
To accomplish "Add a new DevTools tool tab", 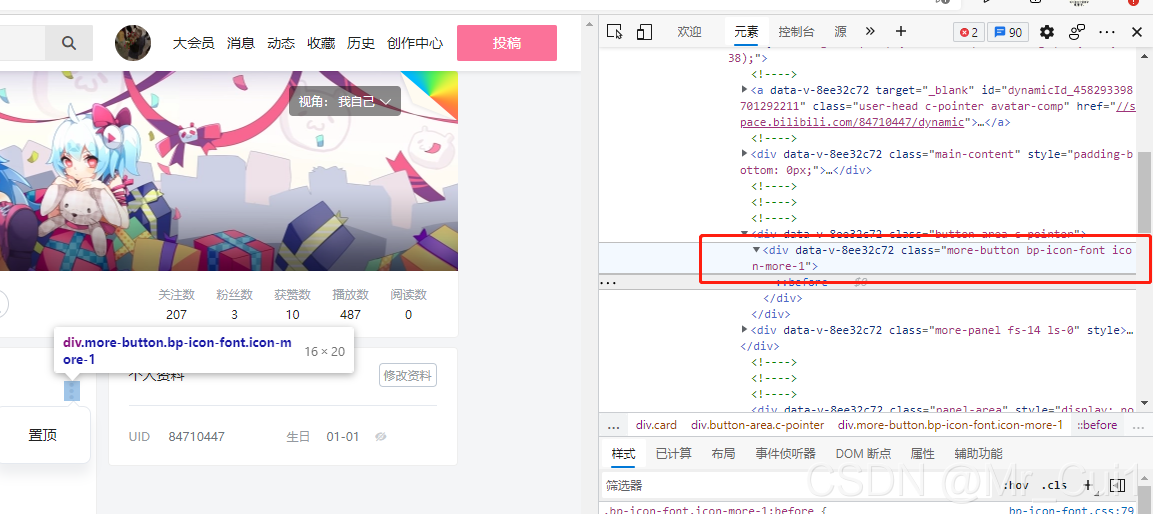I will 901,32.
